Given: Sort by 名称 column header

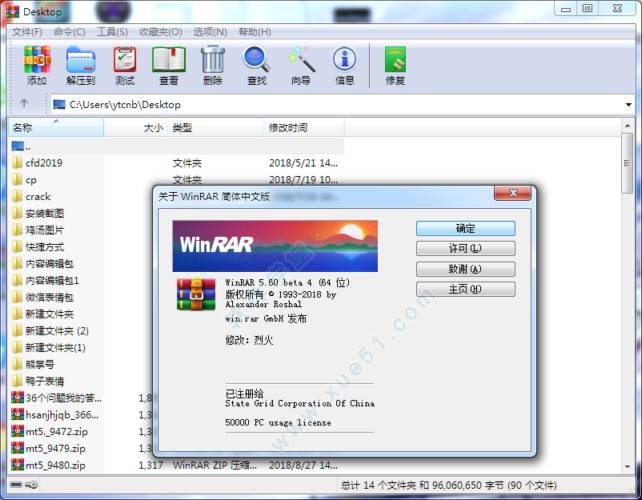Looking at the screenshot, I should point(56,128).
